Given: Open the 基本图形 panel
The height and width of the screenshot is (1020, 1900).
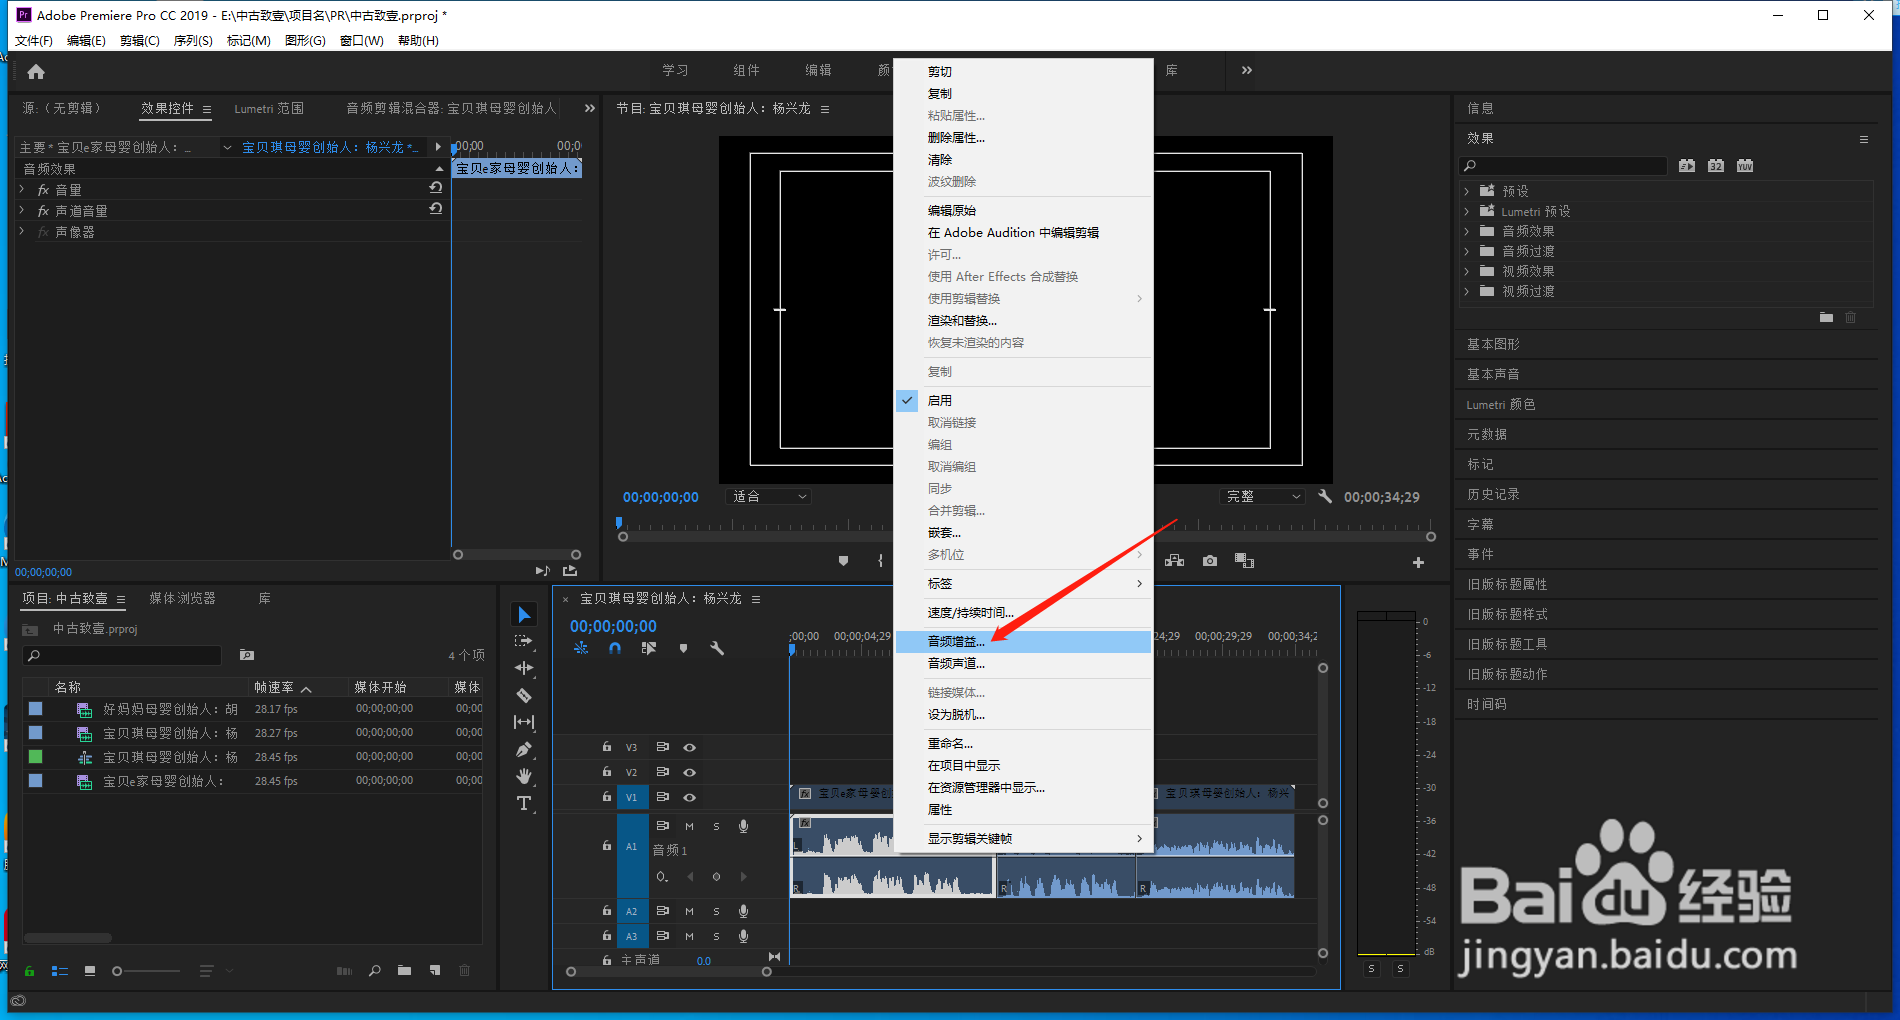Looking at the screenshot, I should [x=1493, y=344].
